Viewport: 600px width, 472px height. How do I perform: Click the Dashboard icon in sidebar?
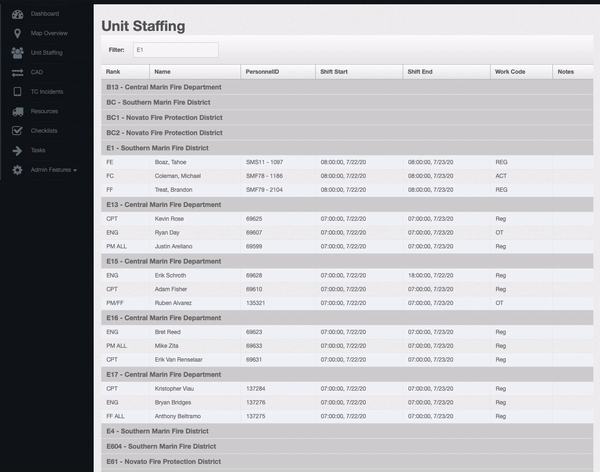tap(17, 14)
